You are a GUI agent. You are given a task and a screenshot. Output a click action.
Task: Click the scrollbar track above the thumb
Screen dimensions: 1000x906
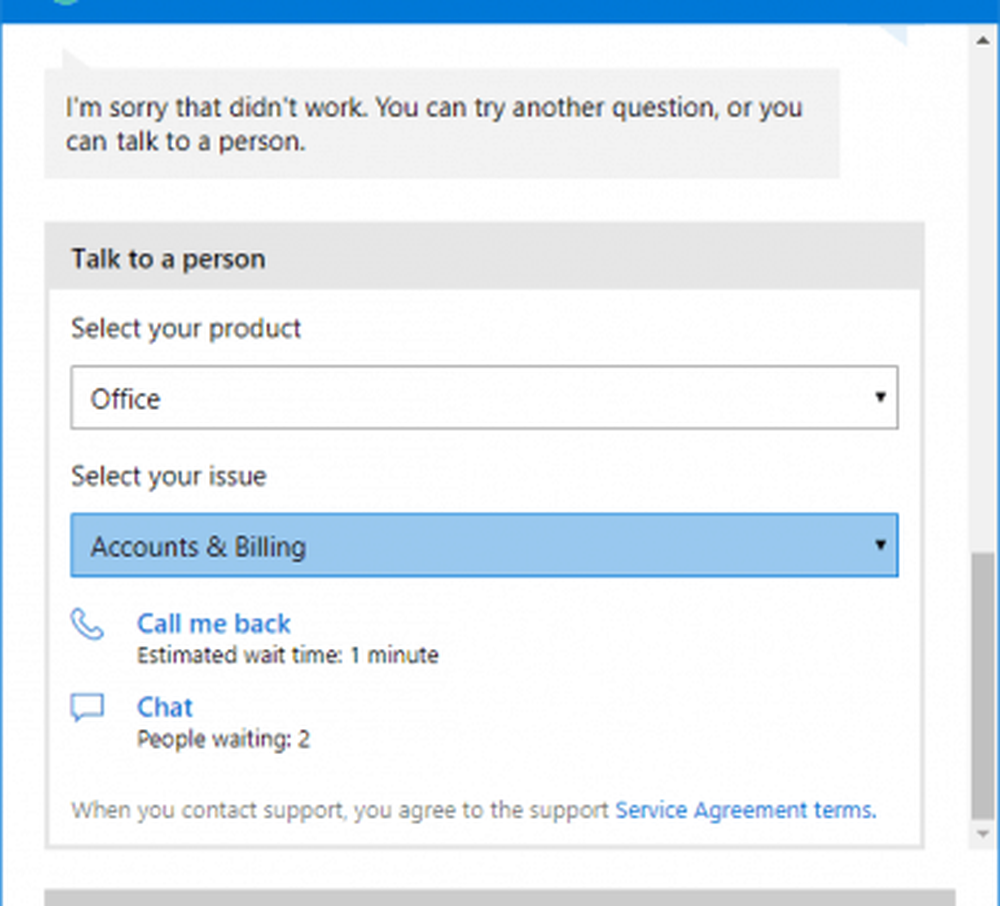(983, 300)
